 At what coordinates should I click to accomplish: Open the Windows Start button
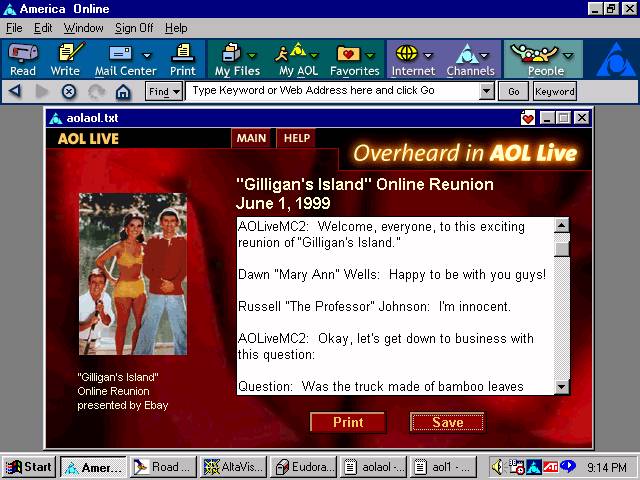pyautogui.click(x=29, y=467)
